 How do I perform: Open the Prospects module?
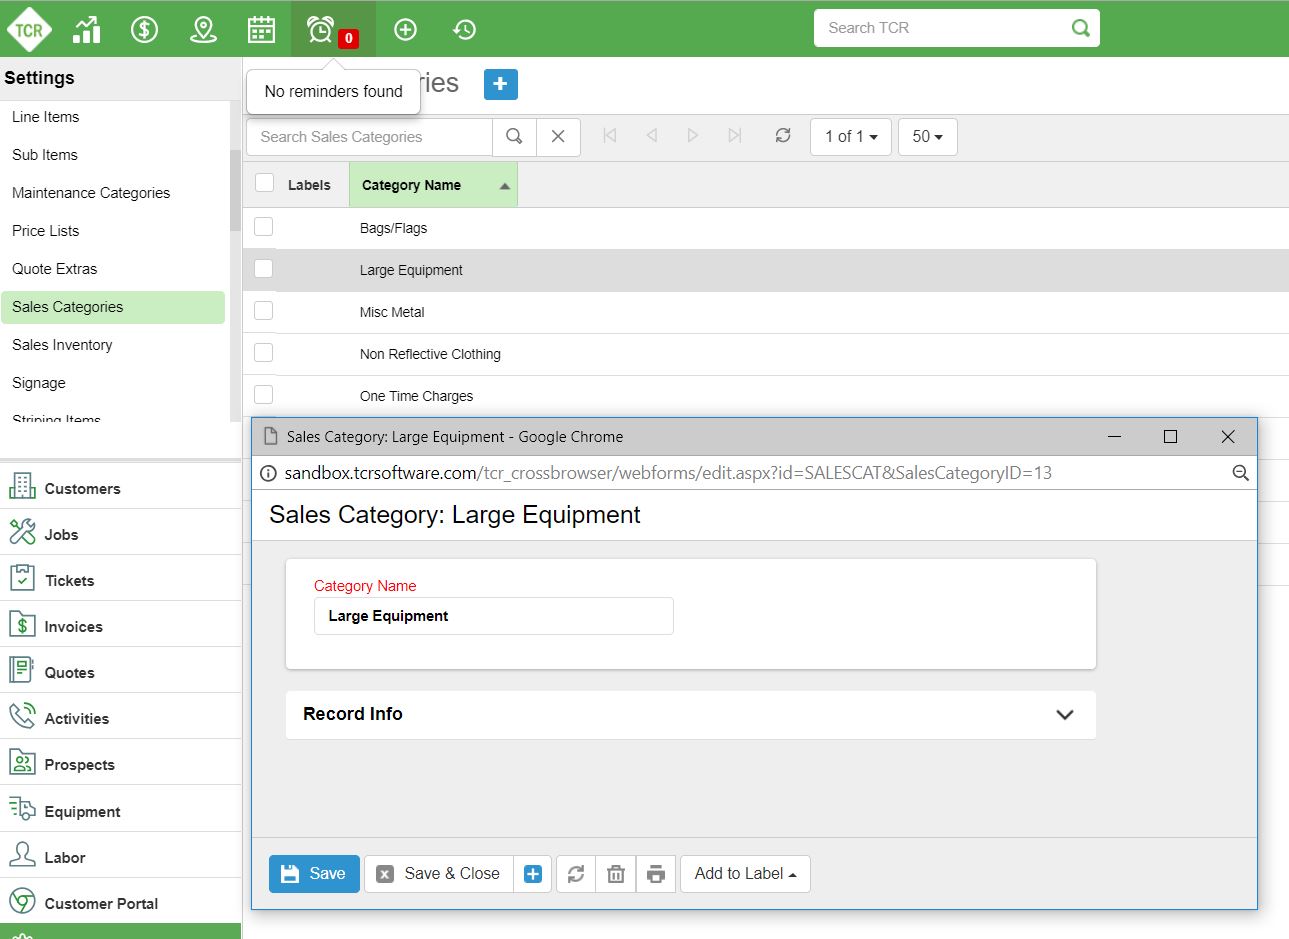[120, 764]
